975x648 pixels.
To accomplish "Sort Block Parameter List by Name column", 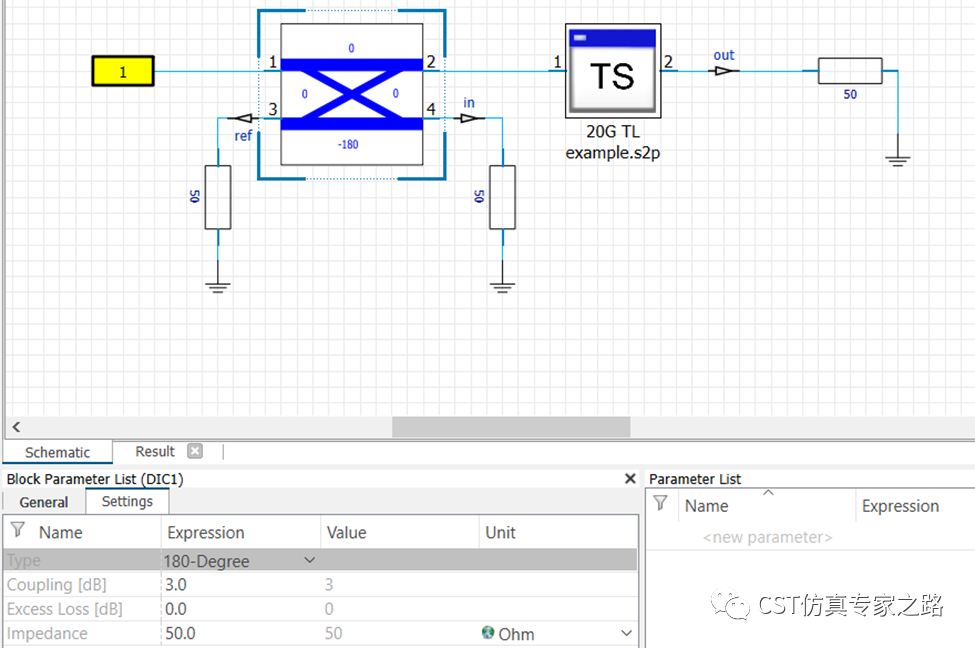I will click(60, 532).
